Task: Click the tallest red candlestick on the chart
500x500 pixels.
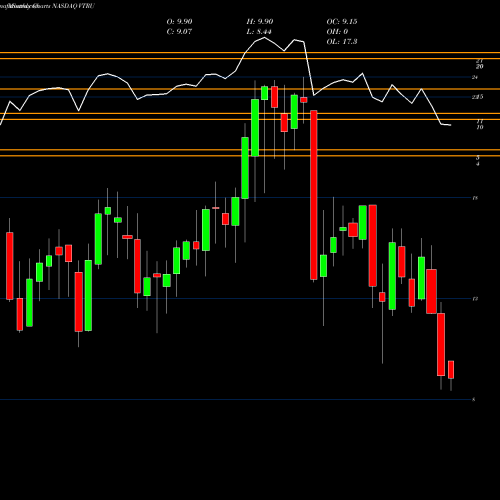Action: click(314, 195)
